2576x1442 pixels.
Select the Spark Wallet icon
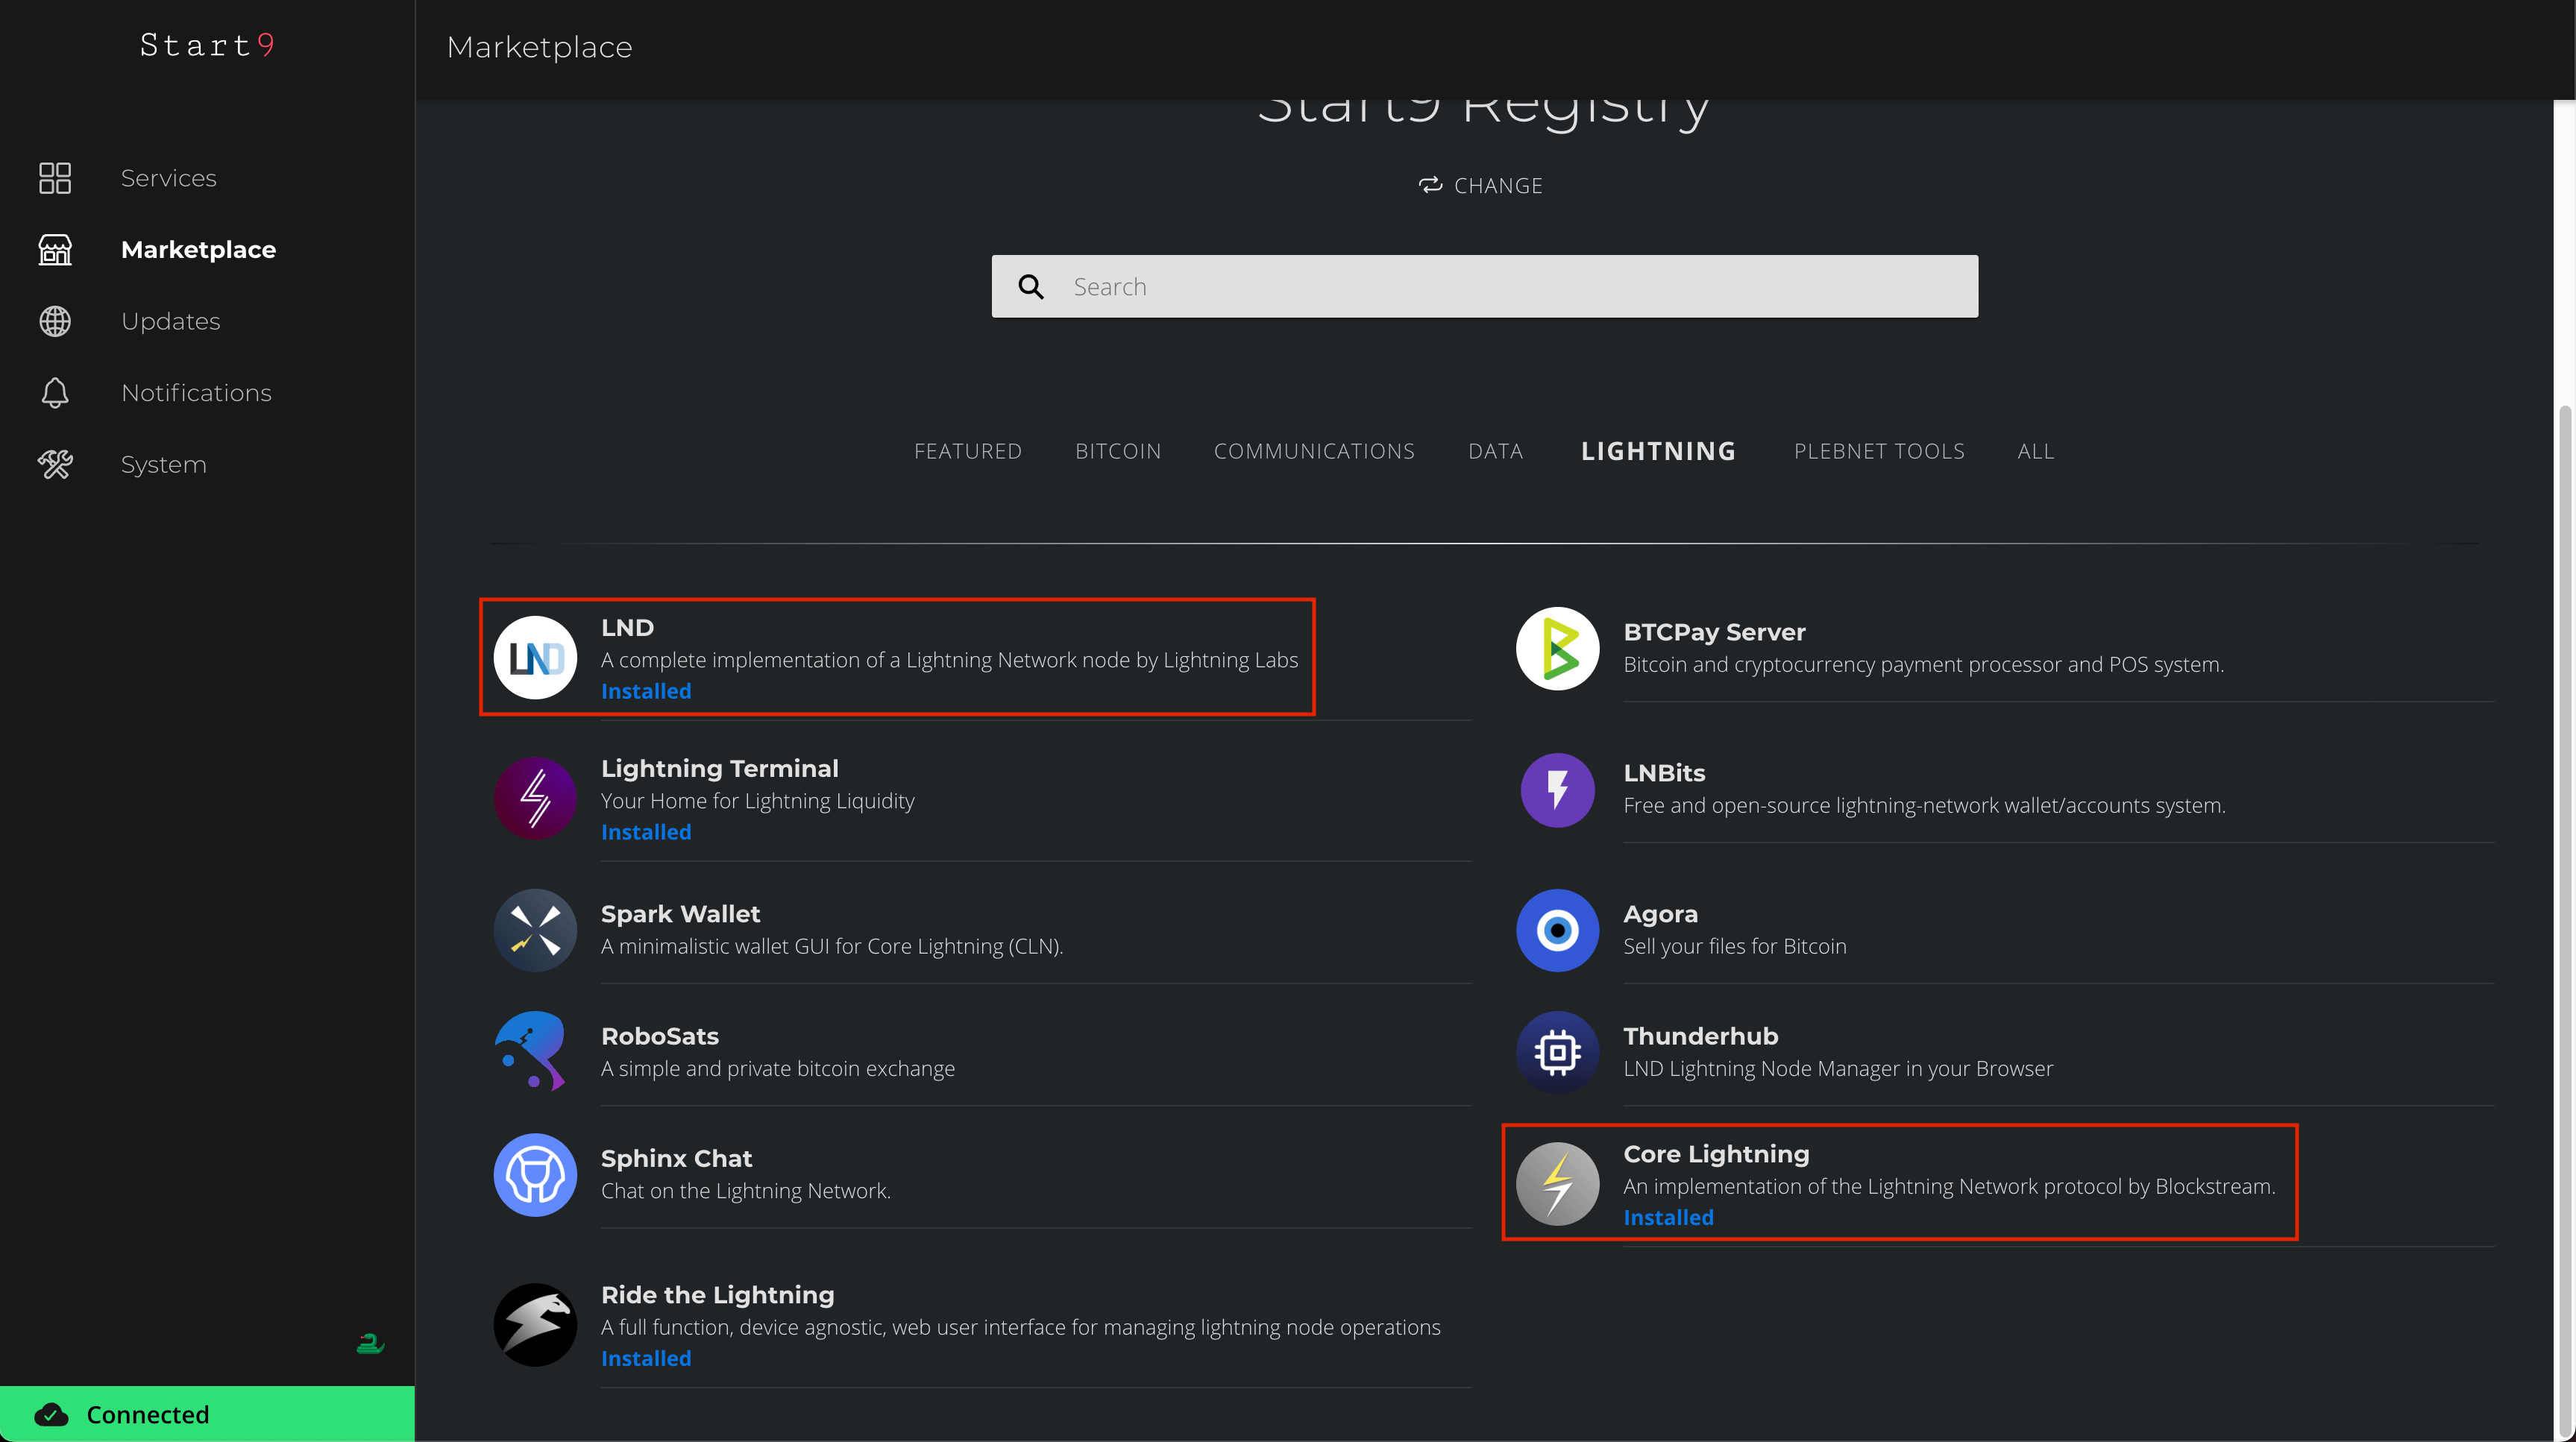[x=535, y=930]
